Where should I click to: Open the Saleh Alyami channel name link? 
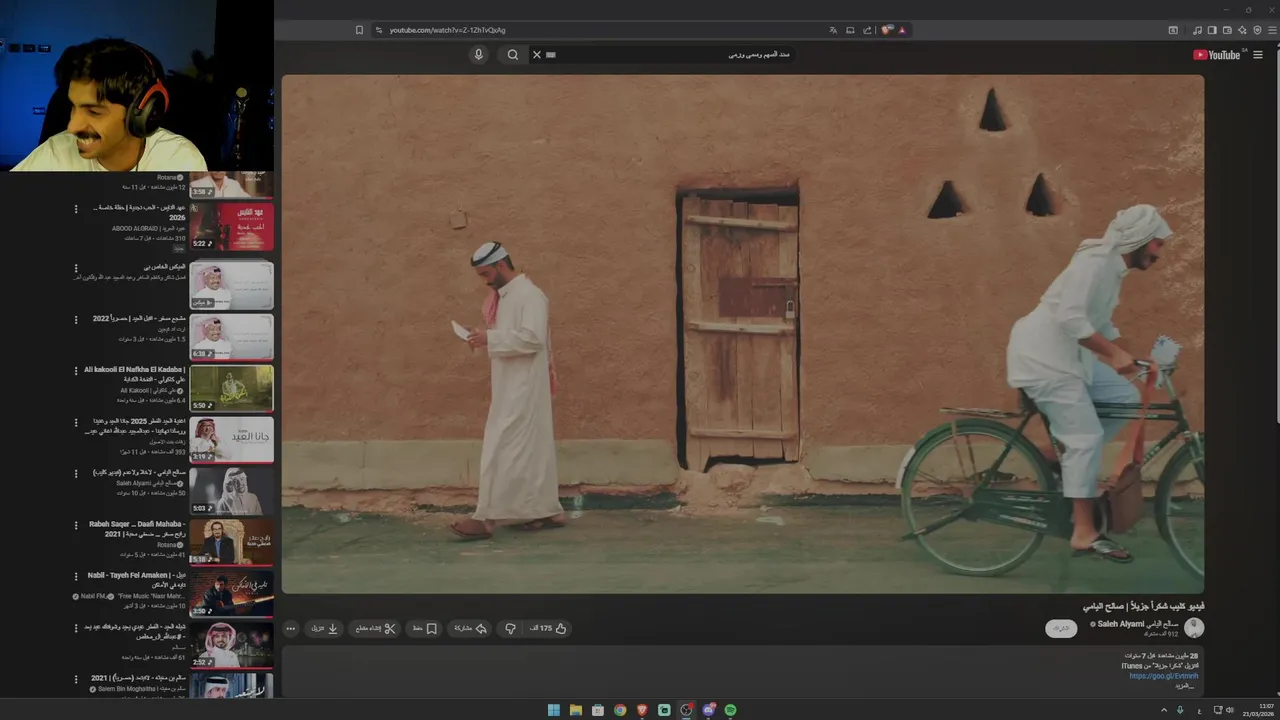[x=1138, y=624]
